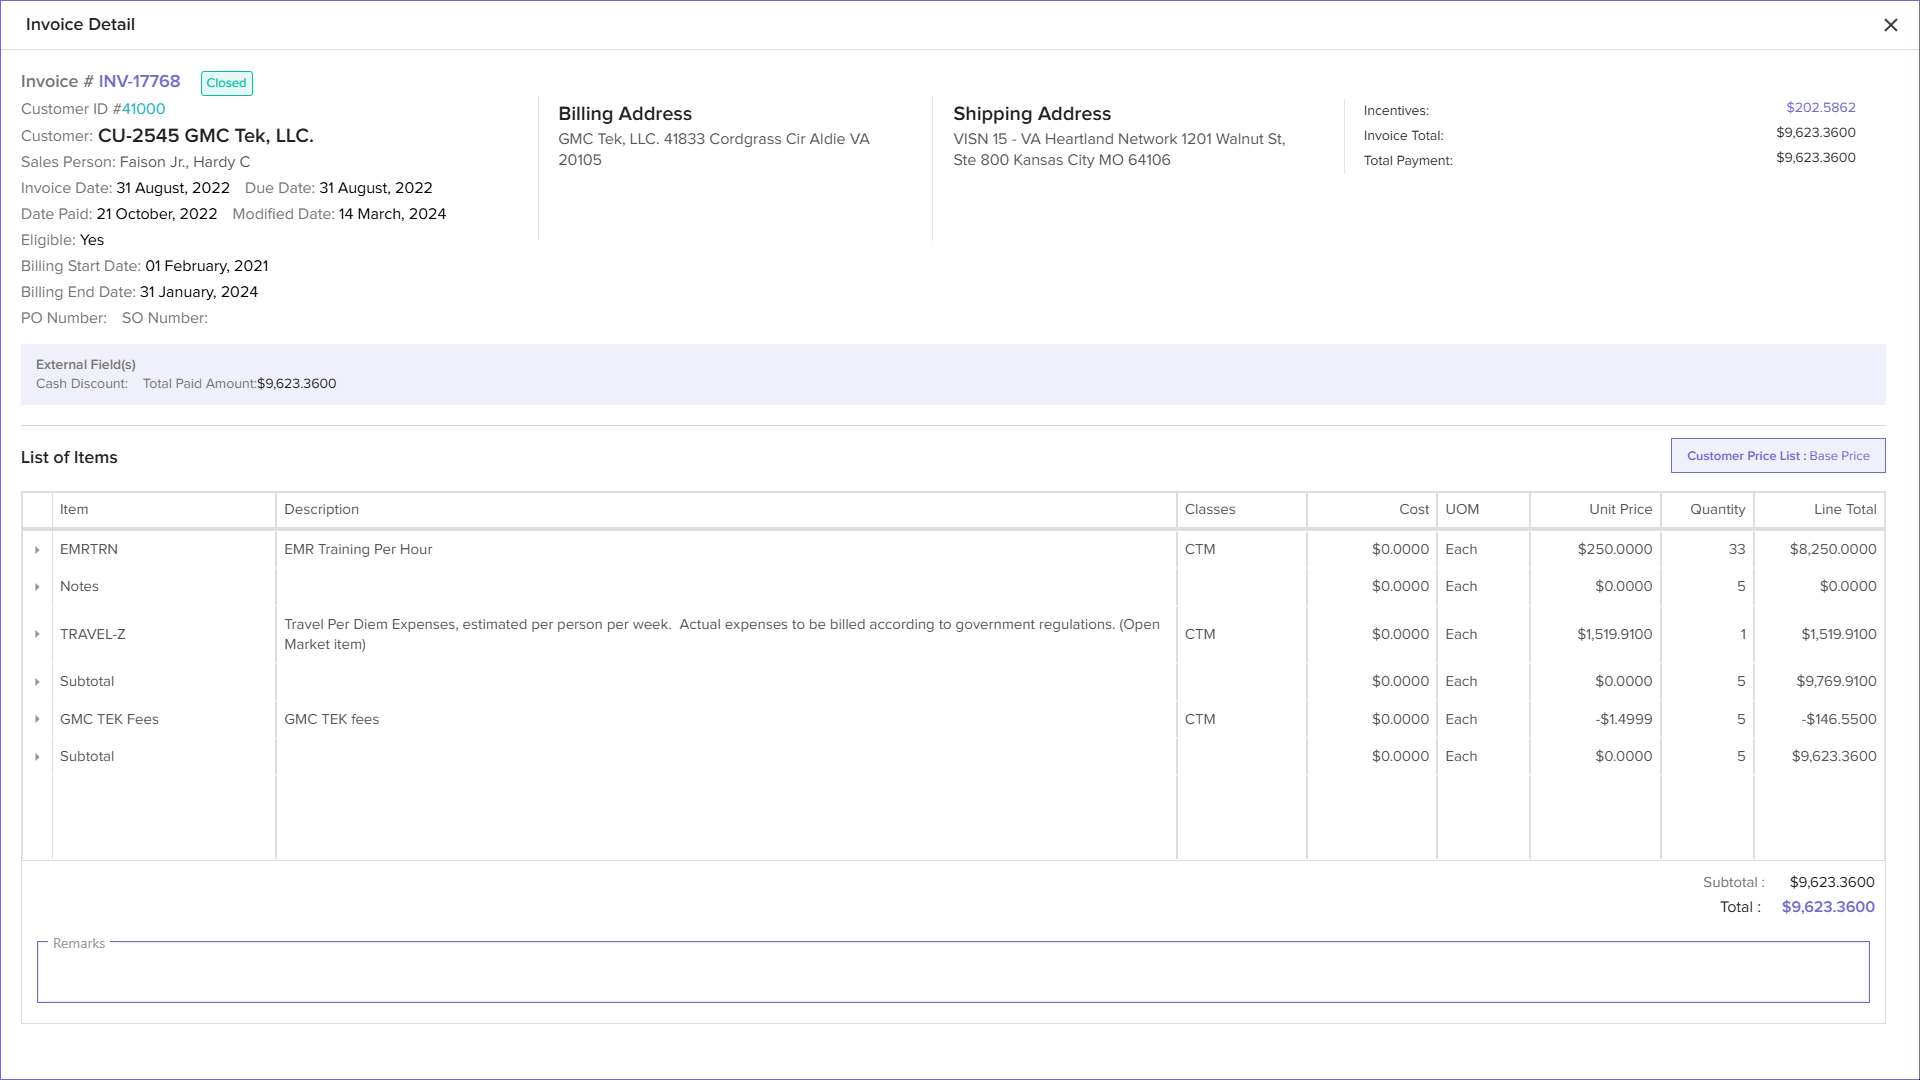Expand the EMRTRN item row

point(37,550)
